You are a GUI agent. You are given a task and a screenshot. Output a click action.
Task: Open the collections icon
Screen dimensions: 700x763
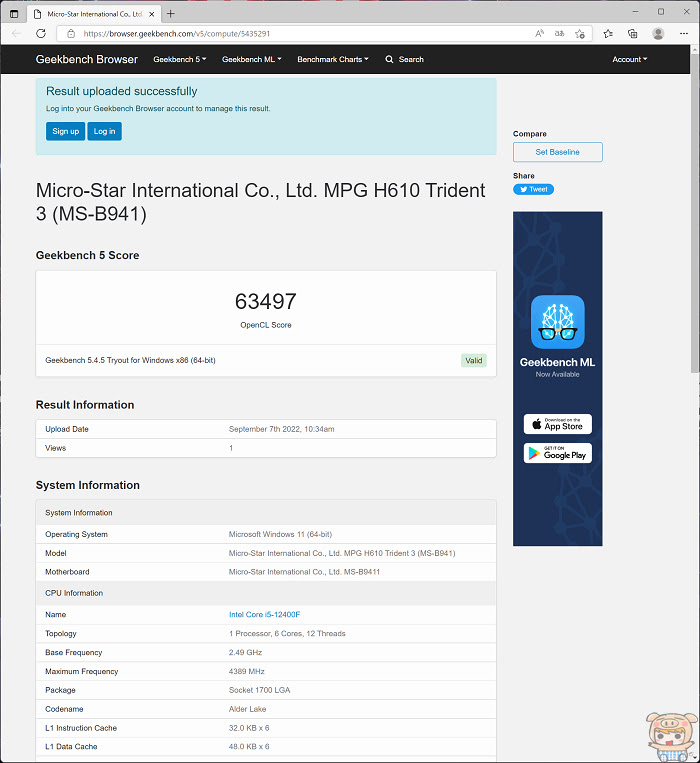(x=632, y=34)
